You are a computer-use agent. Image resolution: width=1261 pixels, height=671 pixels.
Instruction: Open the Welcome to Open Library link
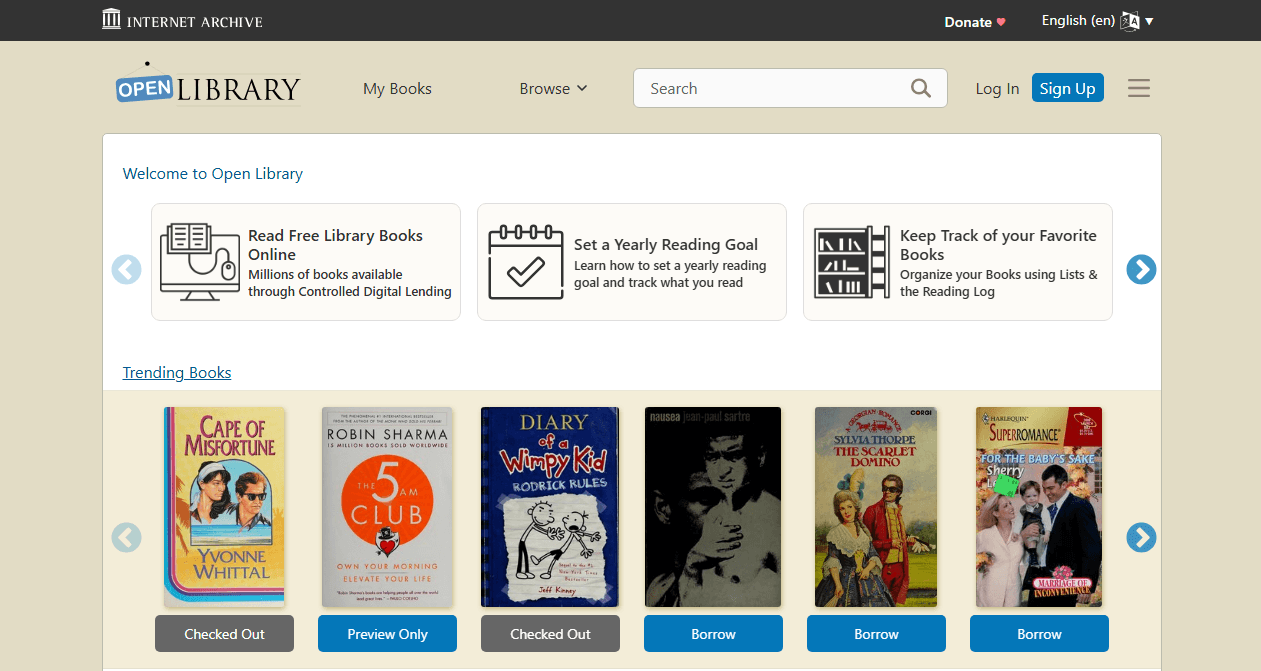pyautogui.click(x=212, y=173)
